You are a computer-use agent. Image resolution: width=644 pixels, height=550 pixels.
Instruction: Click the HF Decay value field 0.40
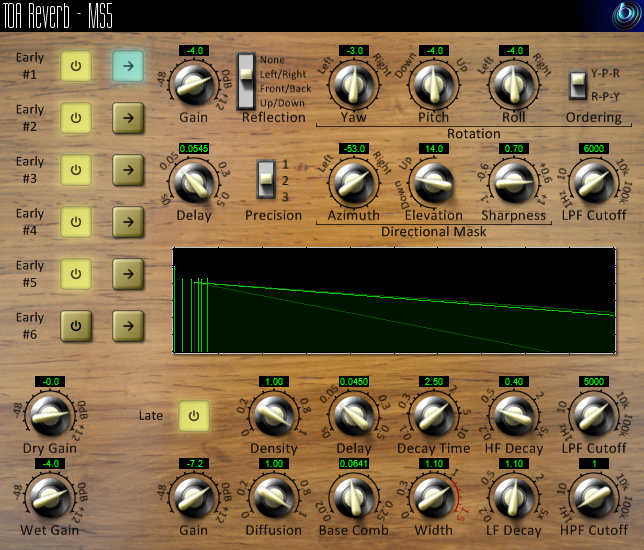514,382
